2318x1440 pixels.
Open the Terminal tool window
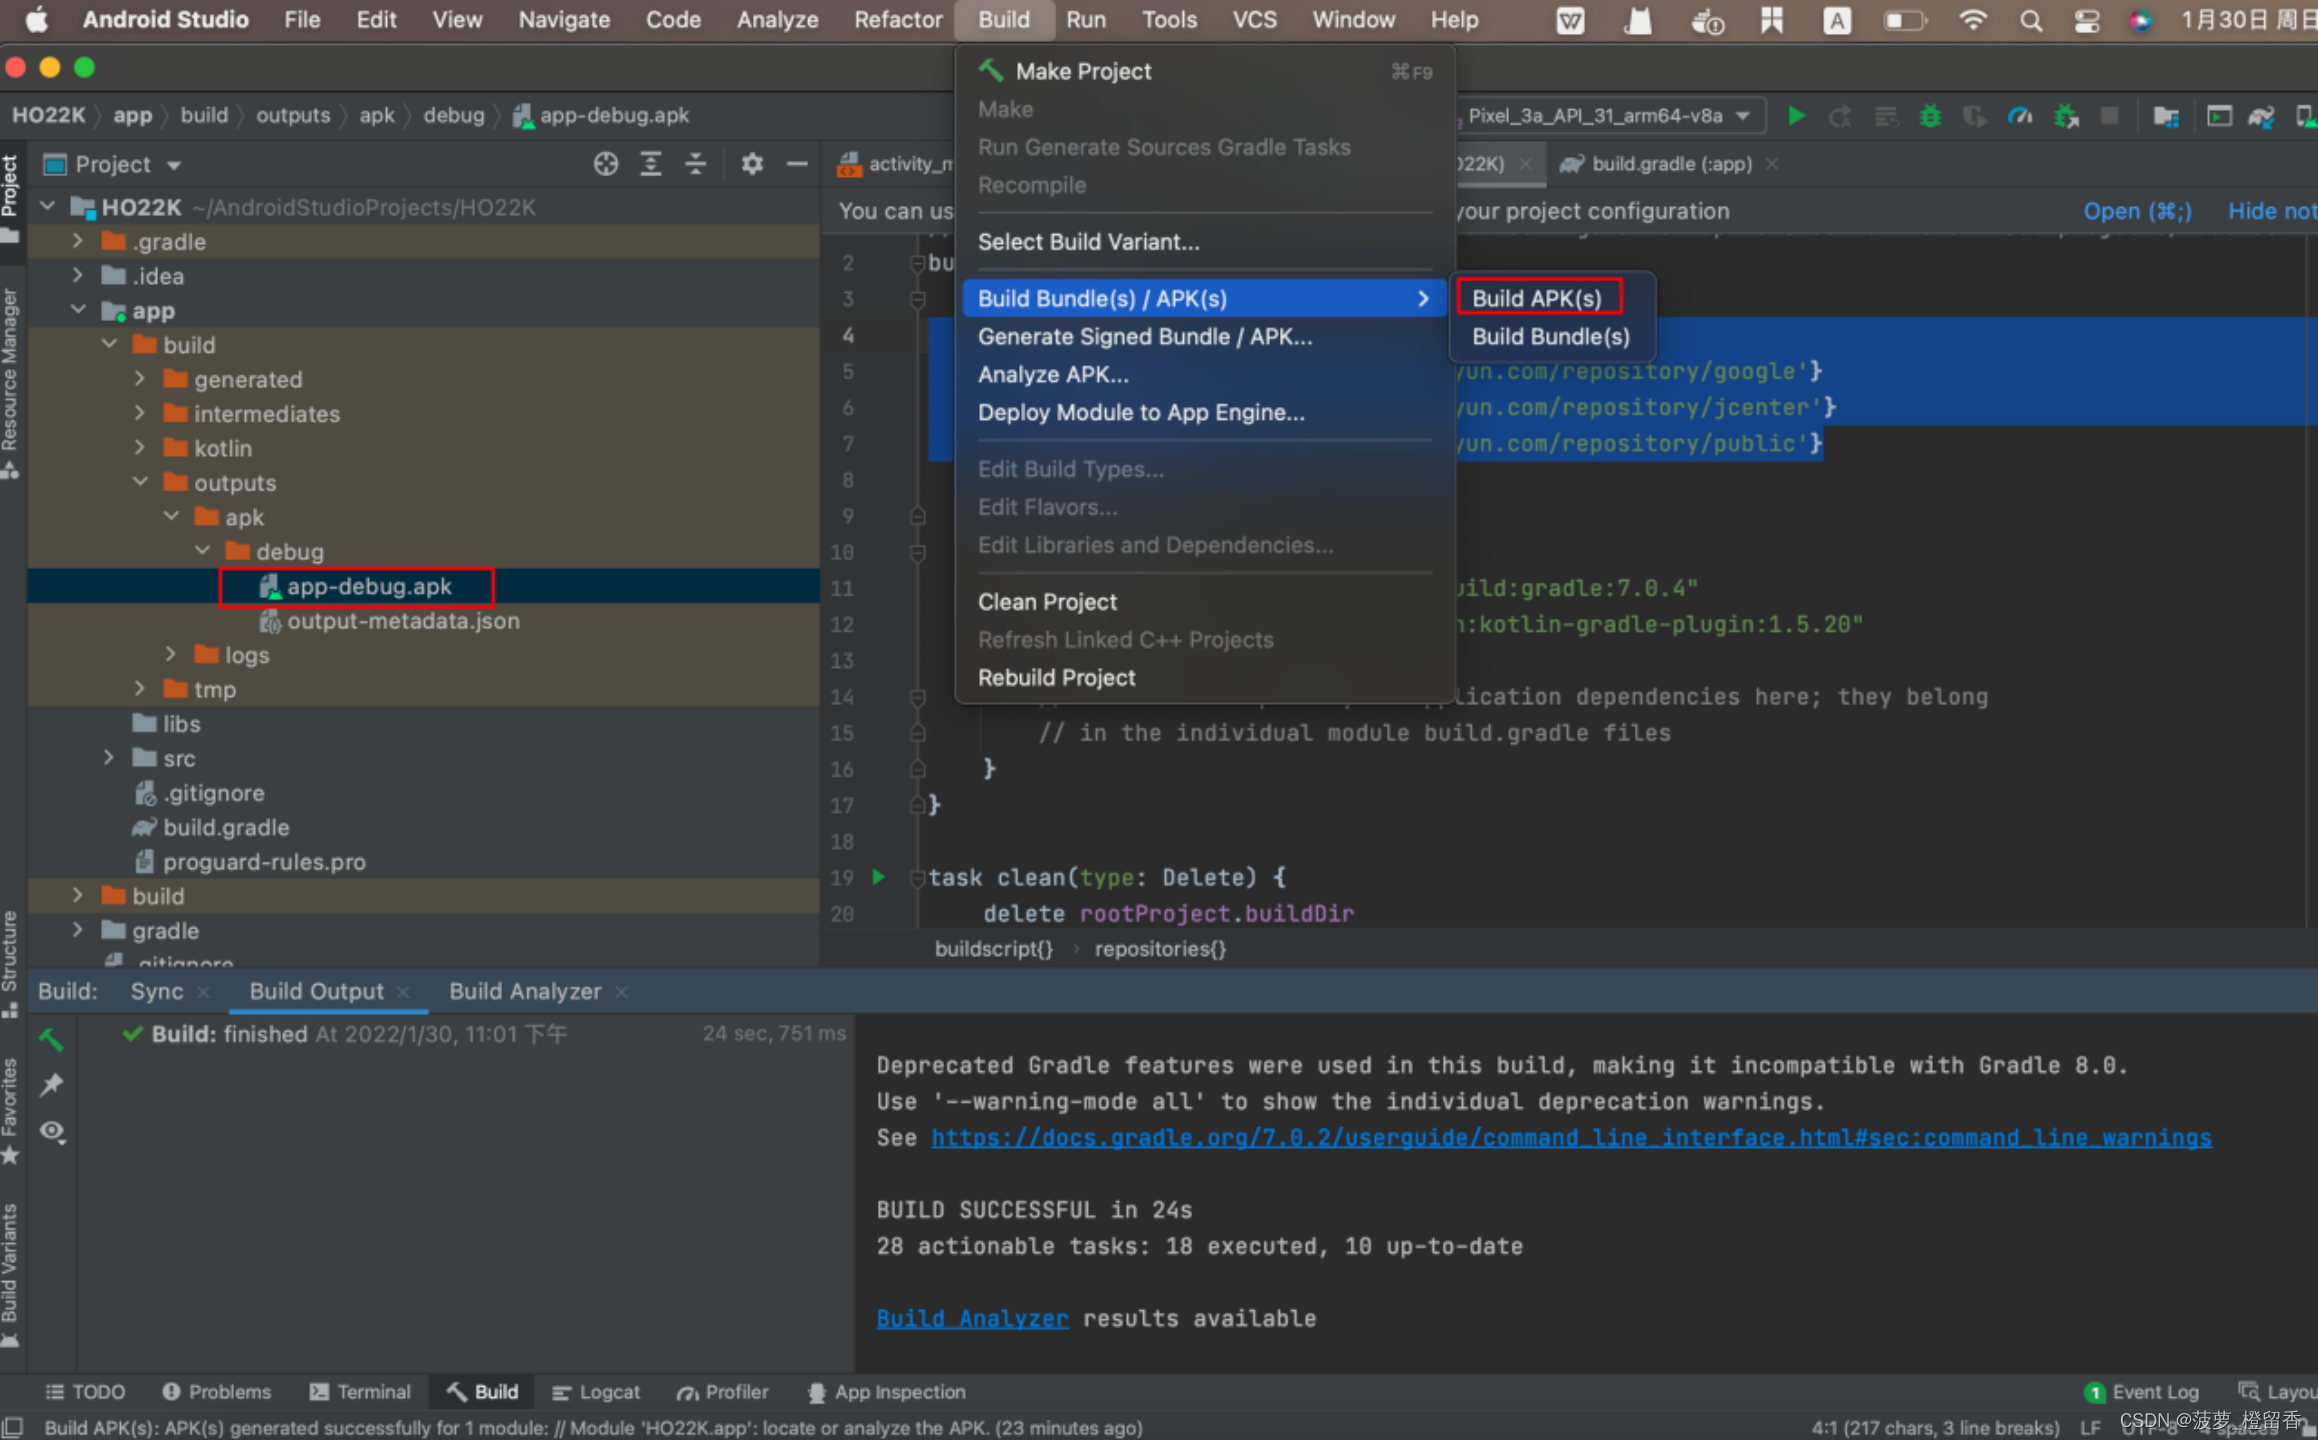pos(361,1392)
